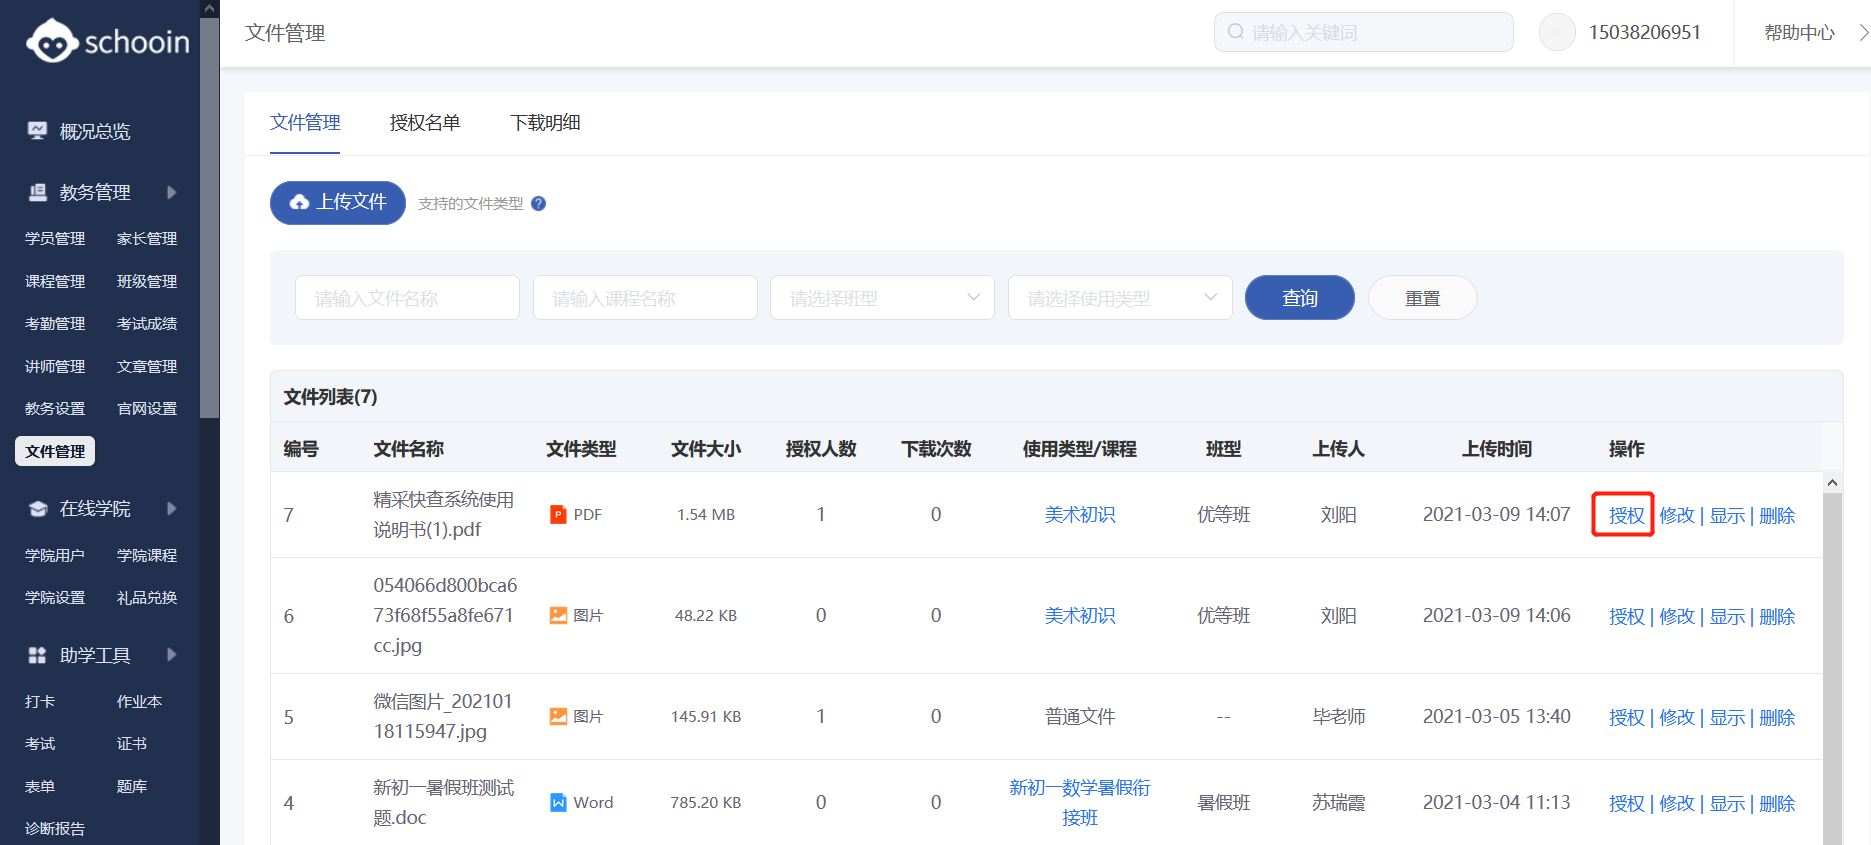1871x845 pixels.
Task: Click the user avatar circle
Action: [1557, 32]
